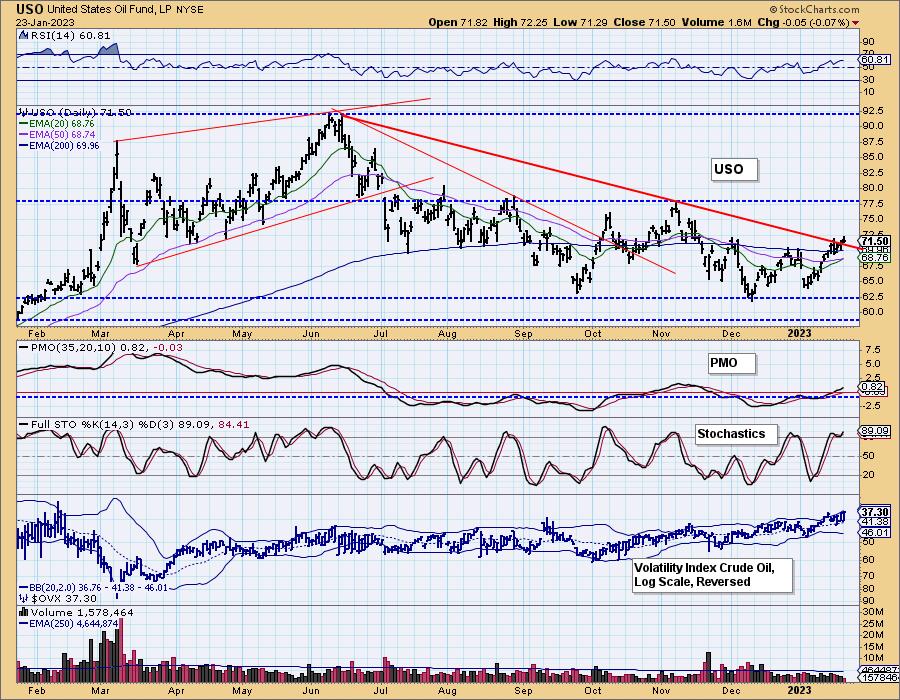Click the StockCharts.com watermark link
Screen dimensions: 900x700
(x=814, y=9)
